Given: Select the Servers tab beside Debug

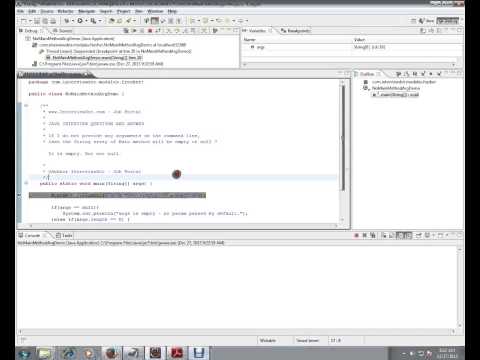Looking at the screenshot, I should [x=62, y=31].
